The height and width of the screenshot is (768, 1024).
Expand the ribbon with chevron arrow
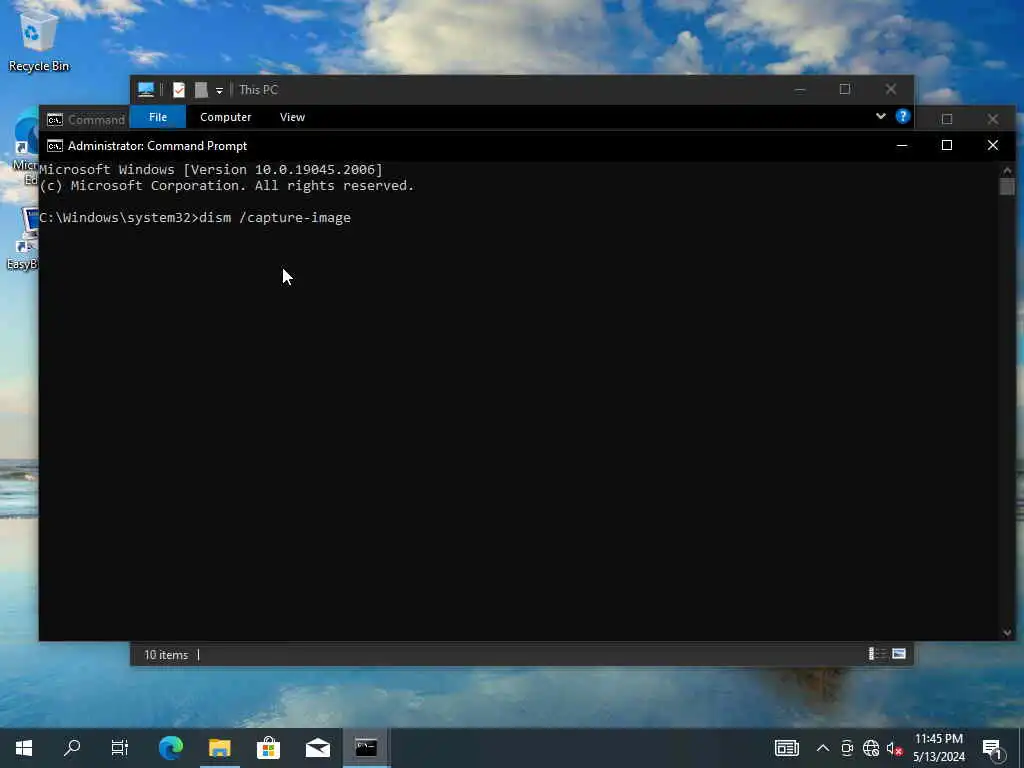tap(880, 116)
